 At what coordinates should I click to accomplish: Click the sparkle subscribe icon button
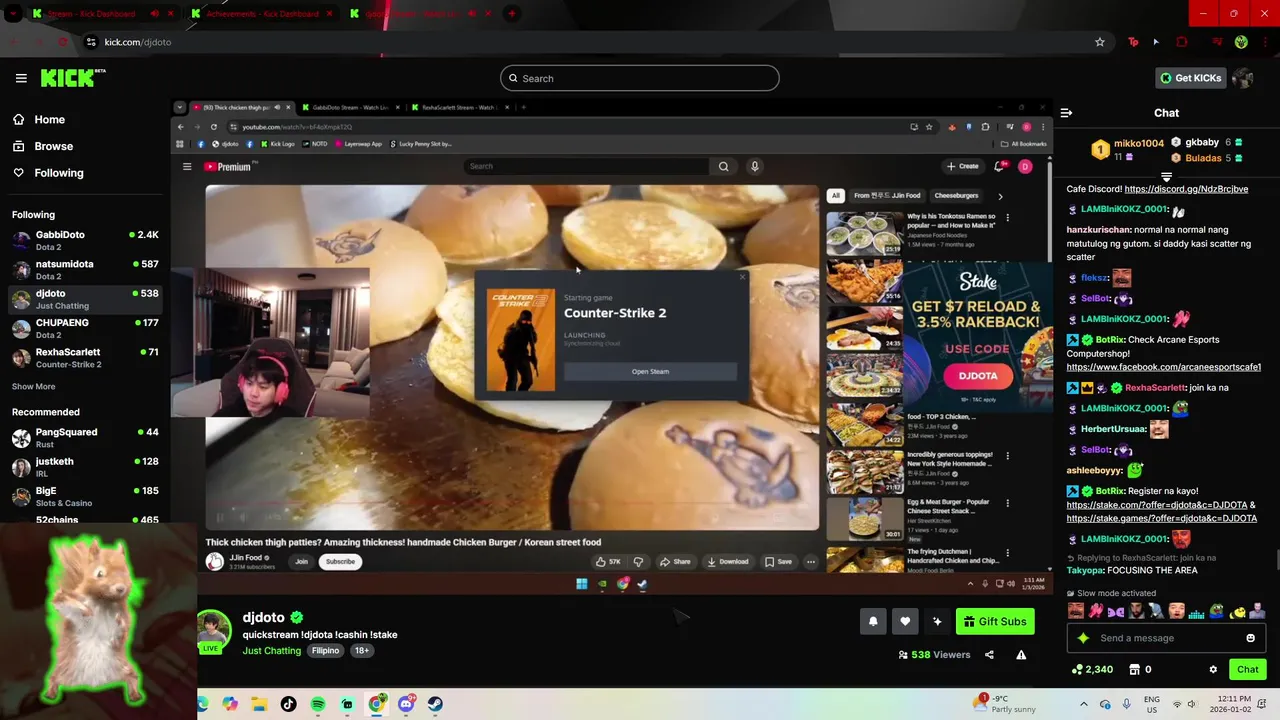point(937,621)
